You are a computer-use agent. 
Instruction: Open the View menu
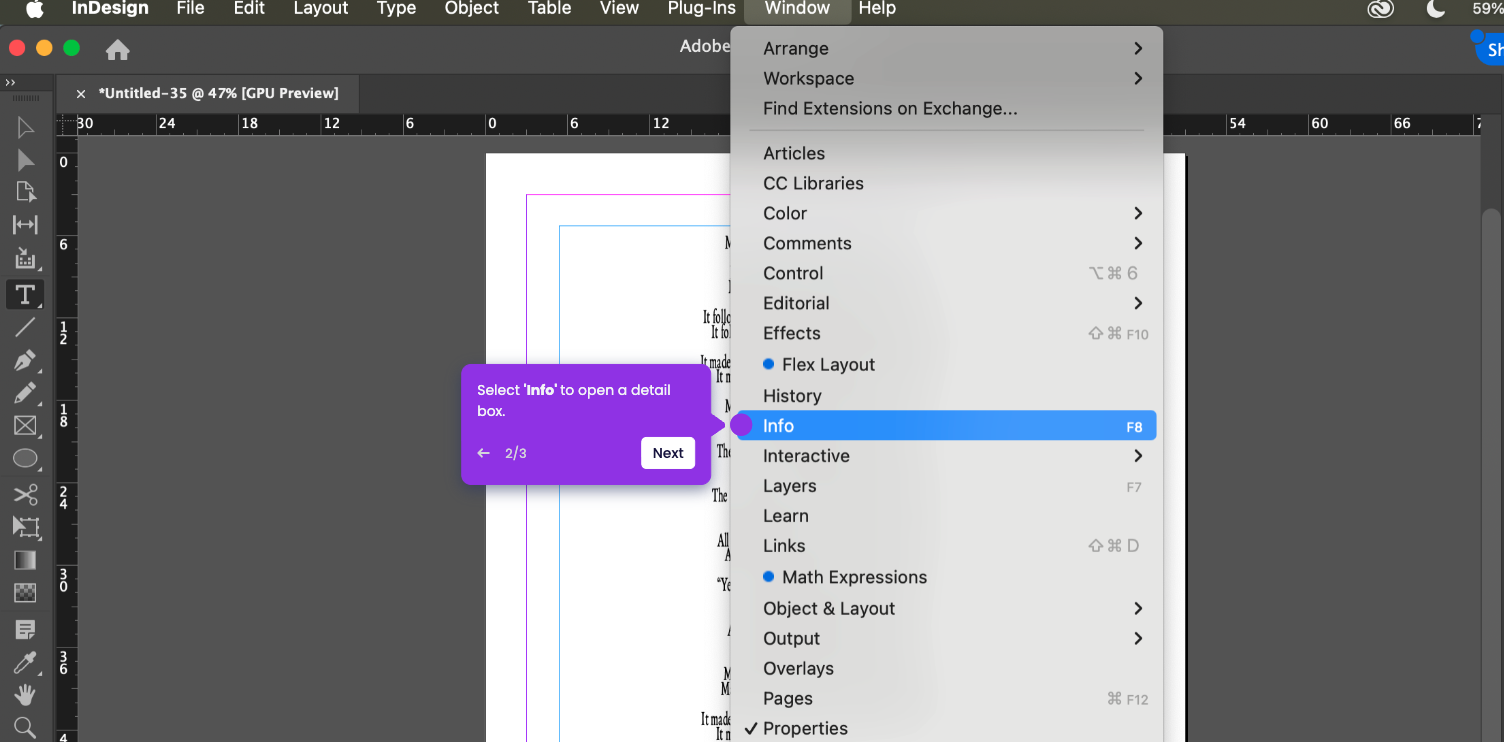point(619,9)
